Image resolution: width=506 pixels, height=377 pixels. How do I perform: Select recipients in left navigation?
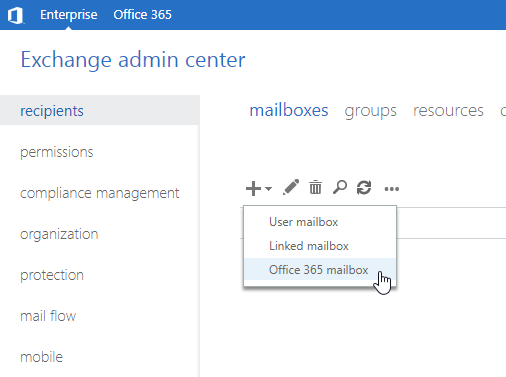pyautogui.click(x=100, y=110)
